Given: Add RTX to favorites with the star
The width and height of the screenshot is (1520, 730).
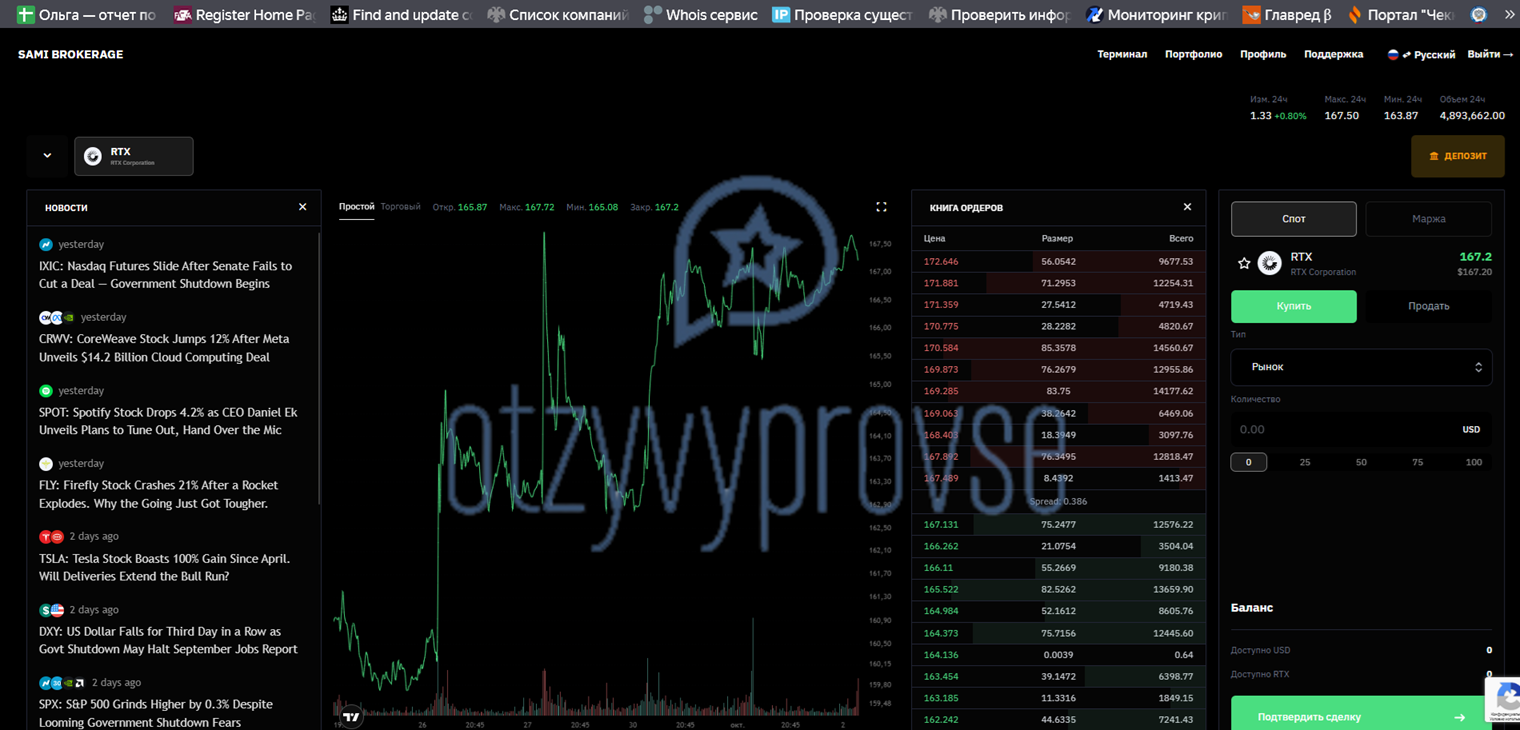Looking at the screenshot, I should point(1244,263).
